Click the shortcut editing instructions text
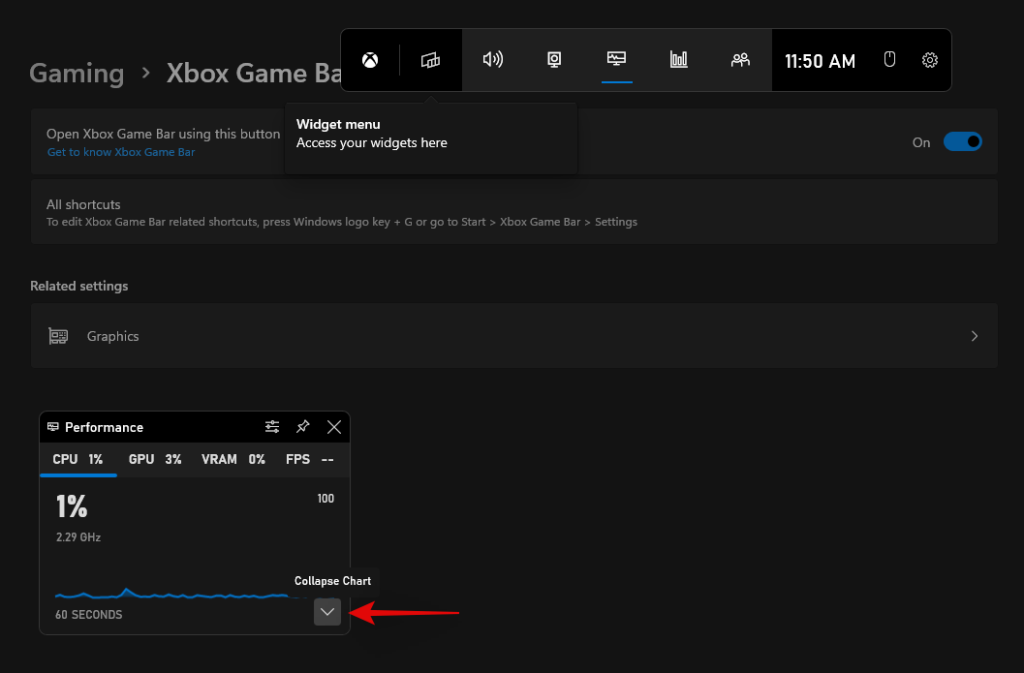 coord(342,222)
